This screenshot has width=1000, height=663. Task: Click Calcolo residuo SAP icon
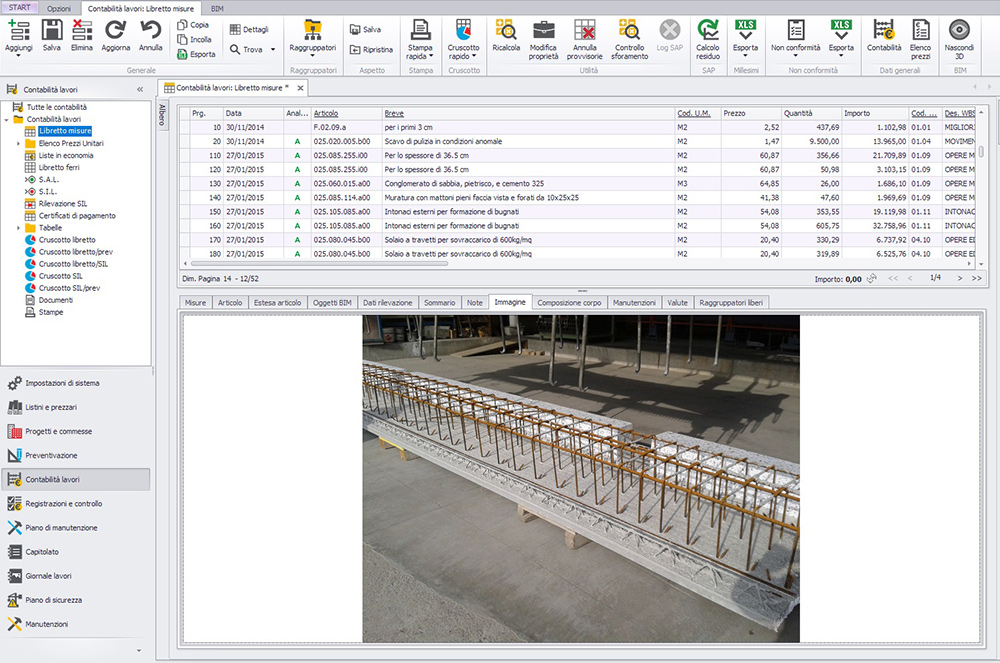707,30
